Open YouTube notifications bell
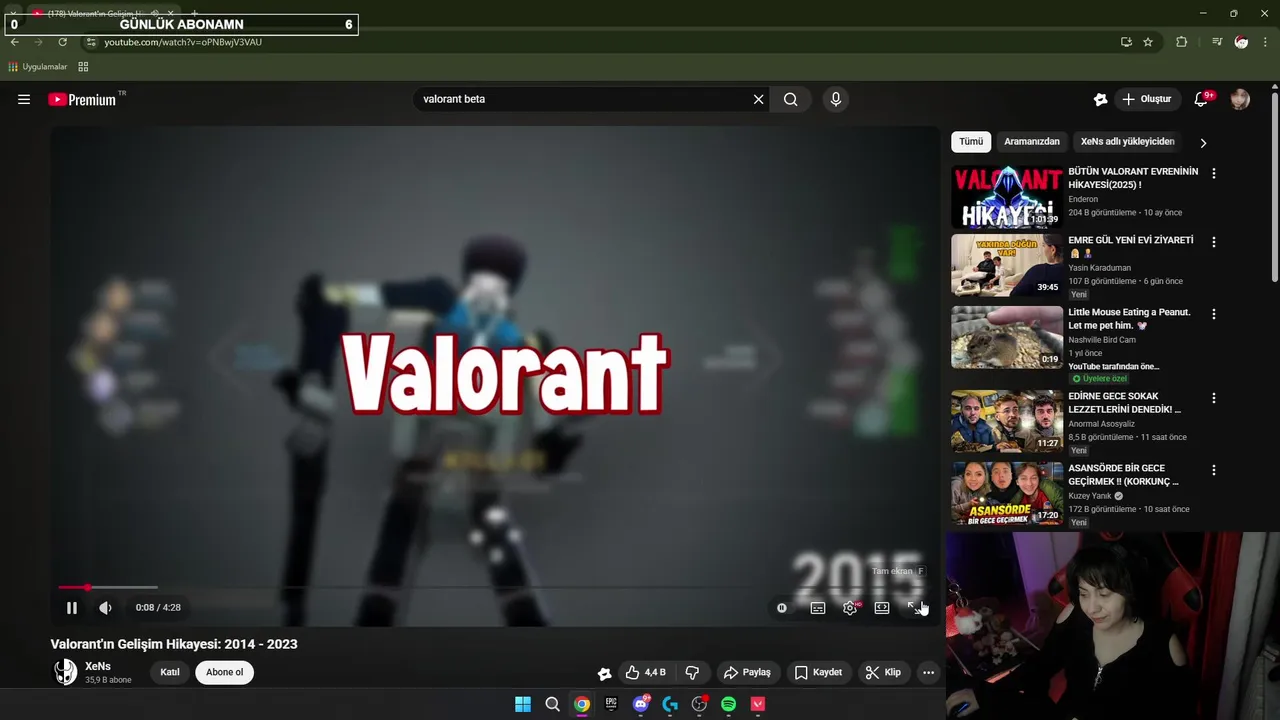 1201,99
